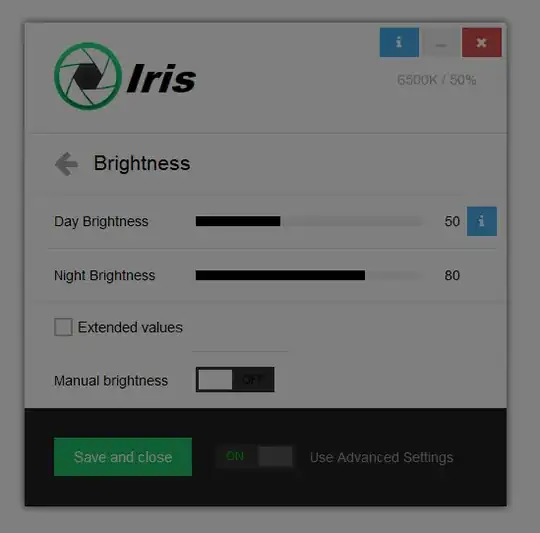Click the Manual brightness label
Screen dimensions: 540x533
[111, 381]
